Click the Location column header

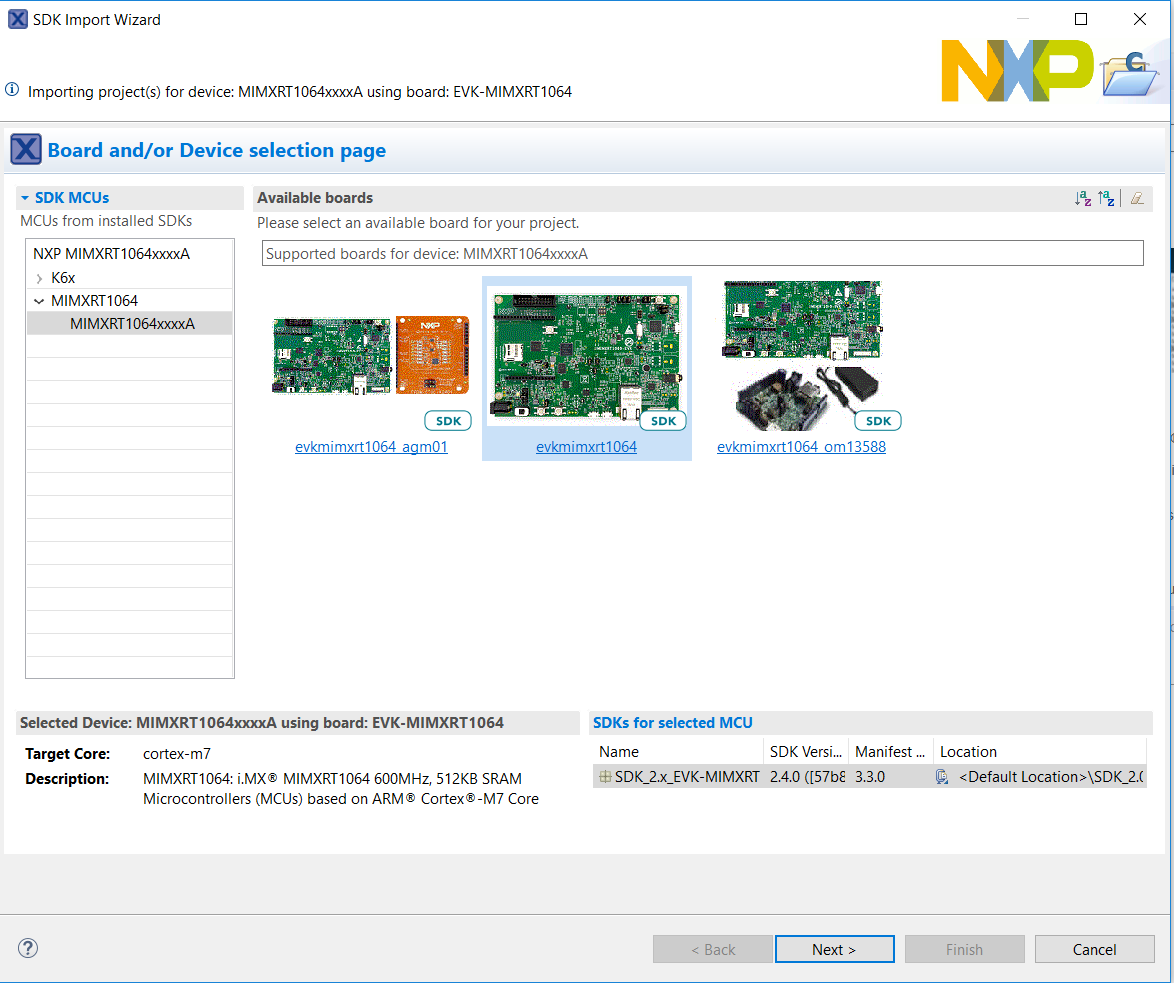[x=968, y=752]
